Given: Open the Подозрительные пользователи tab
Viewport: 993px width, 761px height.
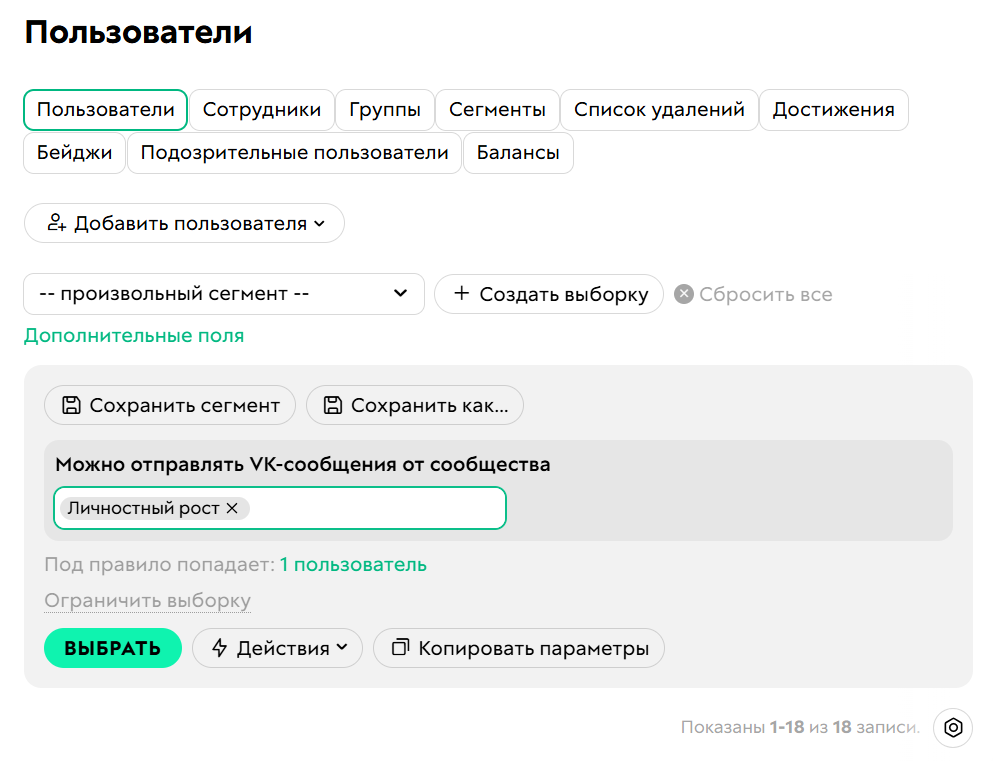Looking at the screenshot, I should pos(294,153).
